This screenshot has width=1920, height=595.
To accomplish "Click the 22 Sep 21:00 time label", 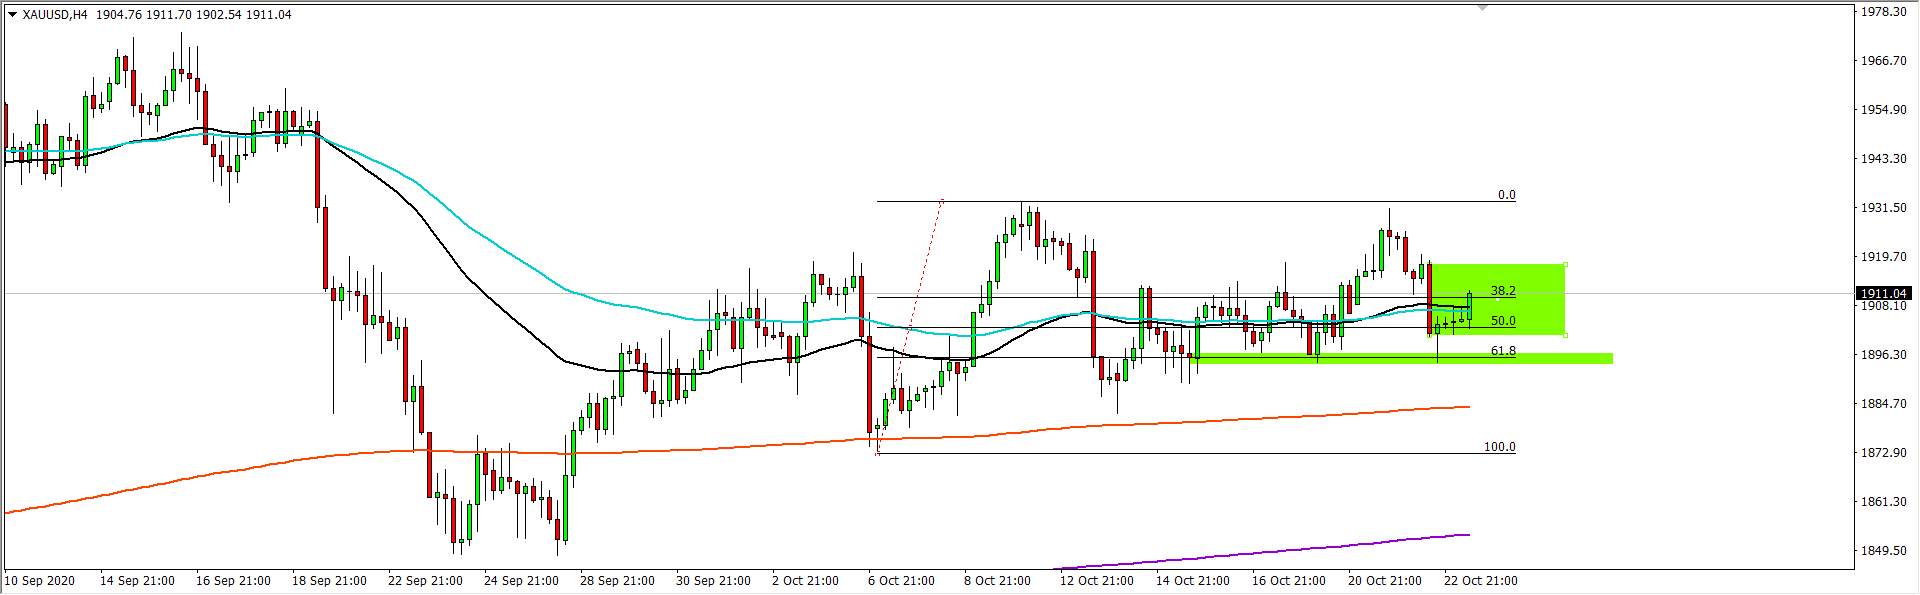I will coord(425,581).
